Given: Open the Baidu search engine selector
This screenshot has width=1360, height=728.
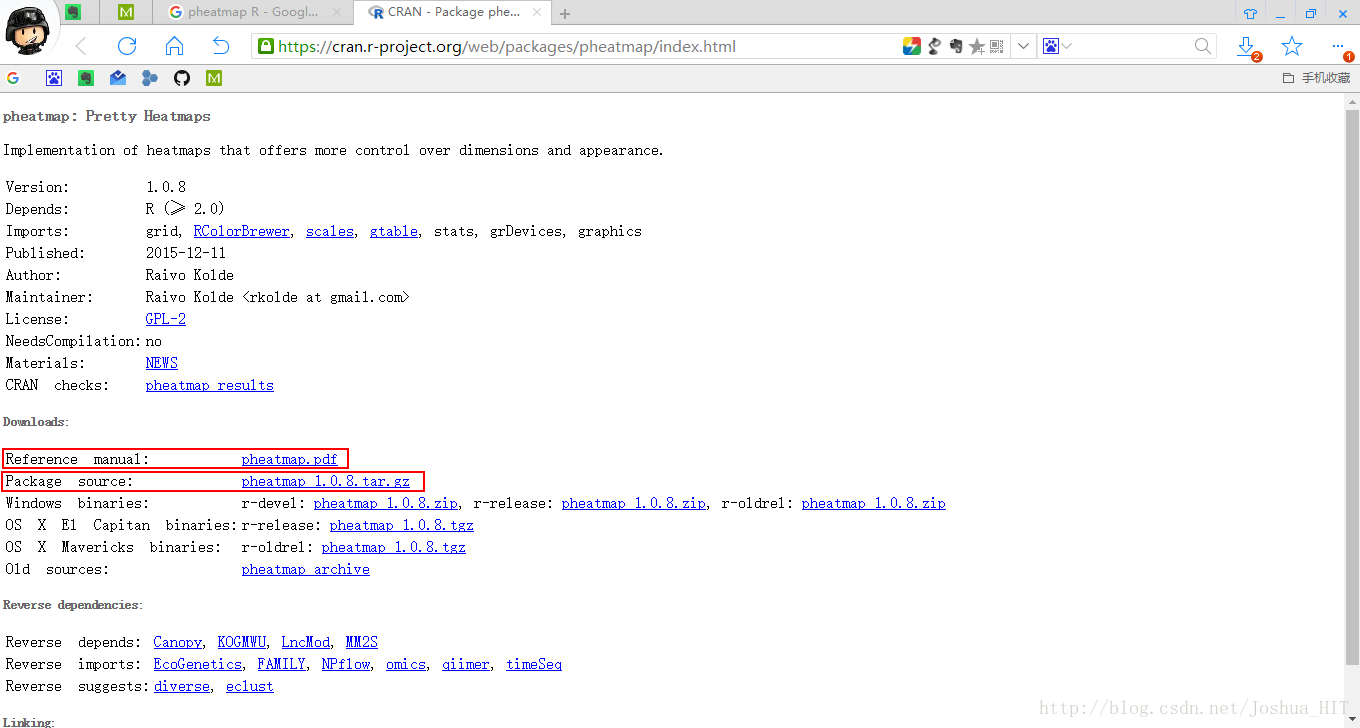Looking at the screenshot, I should click(x=1056, y=46).
